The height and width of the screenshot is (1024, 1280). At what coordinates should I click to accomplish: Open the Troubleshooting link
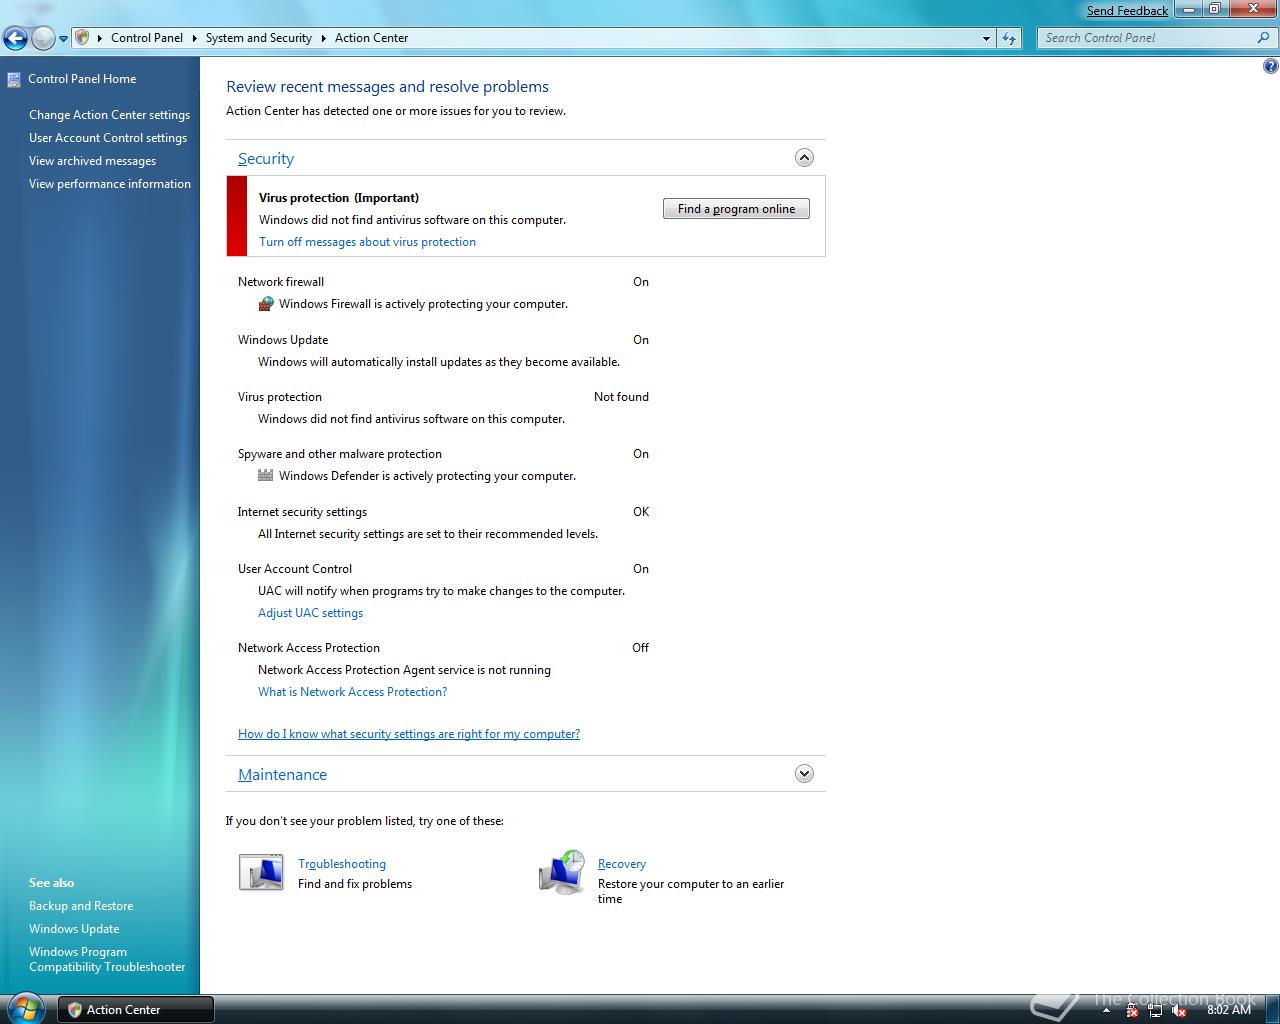coord(342,864)
